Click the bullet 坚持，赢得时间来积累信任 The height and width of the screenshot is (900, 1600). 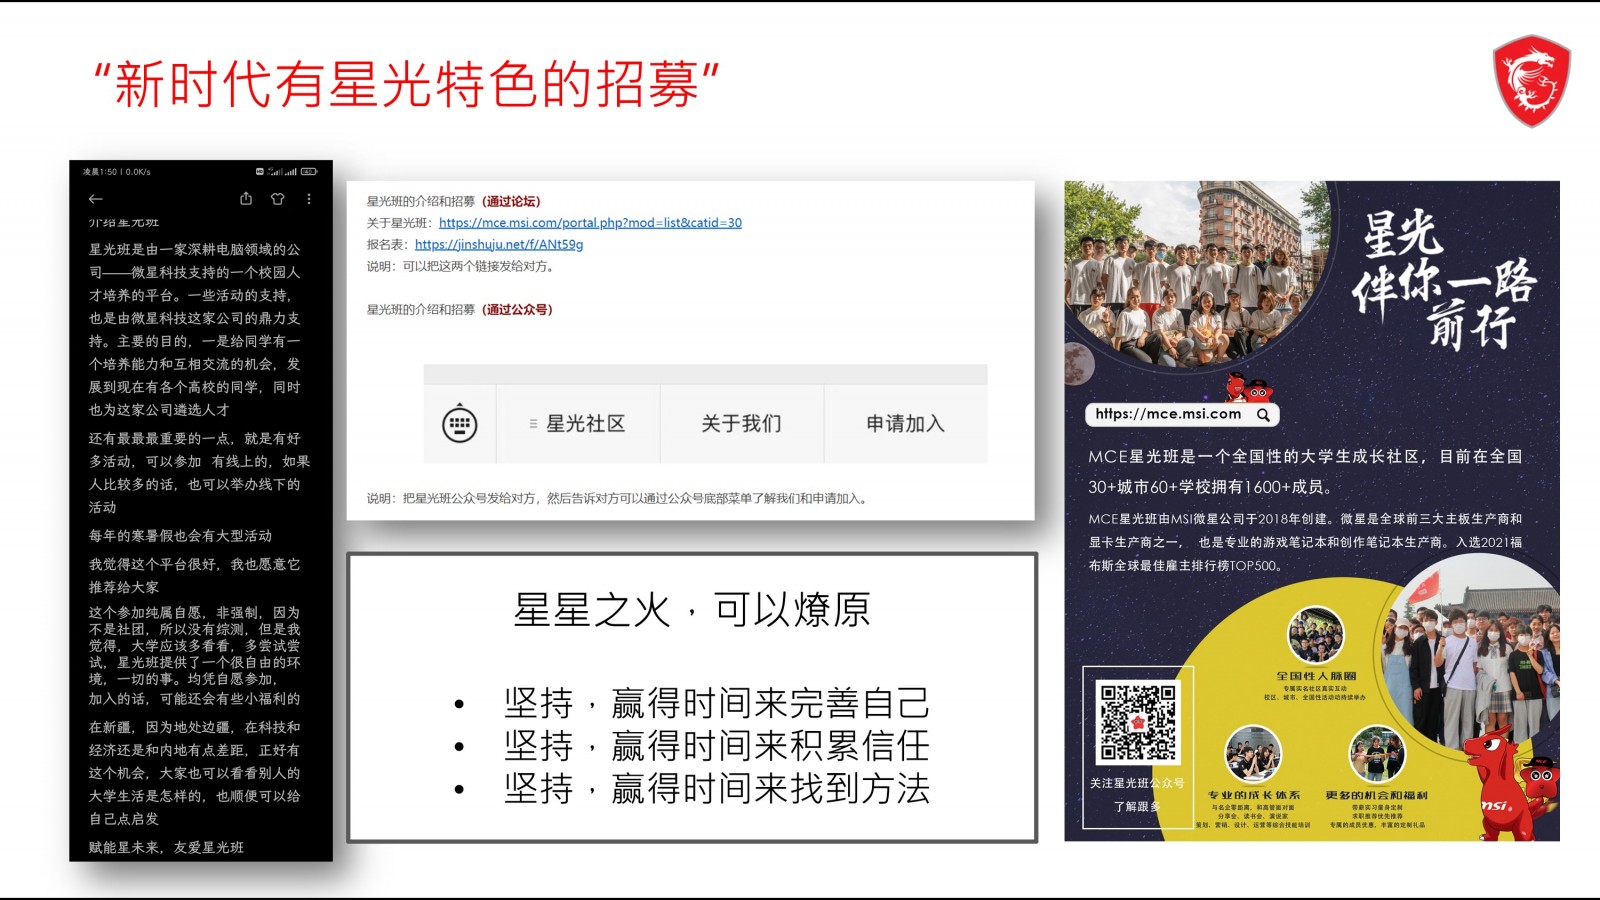click(x=716, y=746)
